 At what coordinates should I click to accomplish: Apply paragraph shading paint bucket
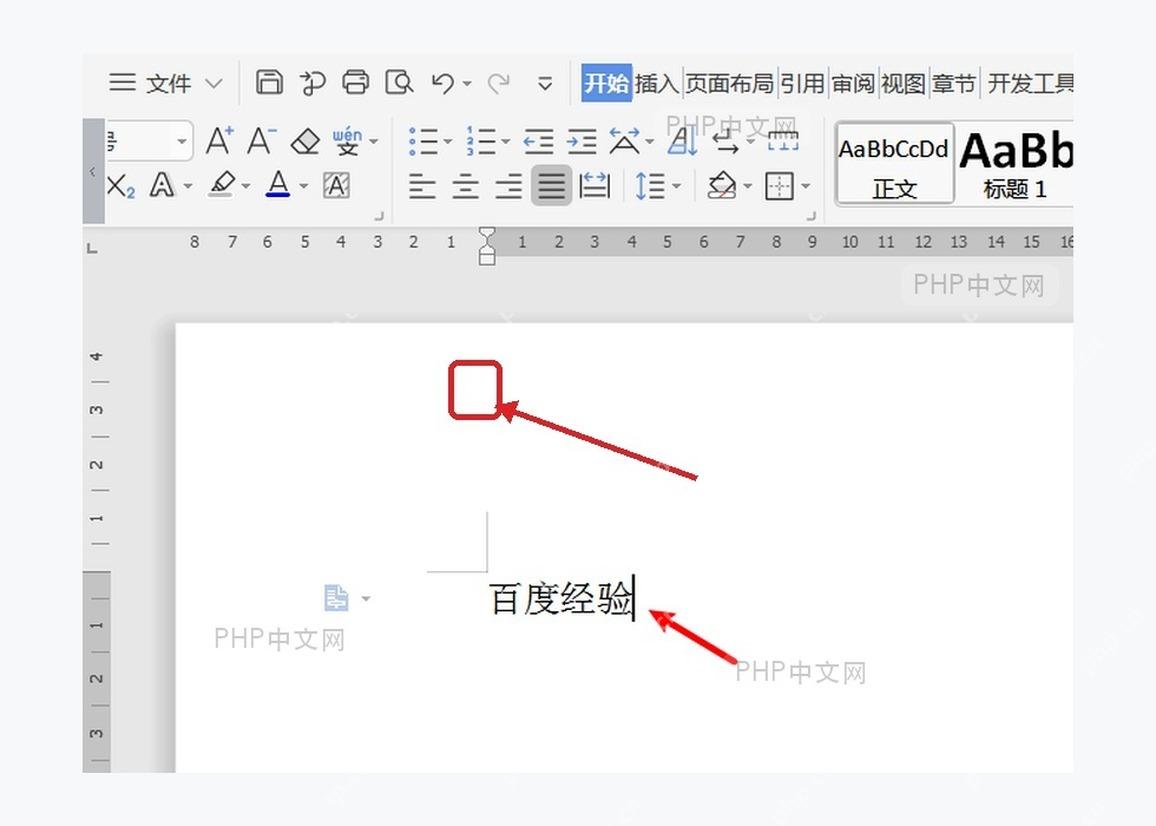tap(722, 185)
